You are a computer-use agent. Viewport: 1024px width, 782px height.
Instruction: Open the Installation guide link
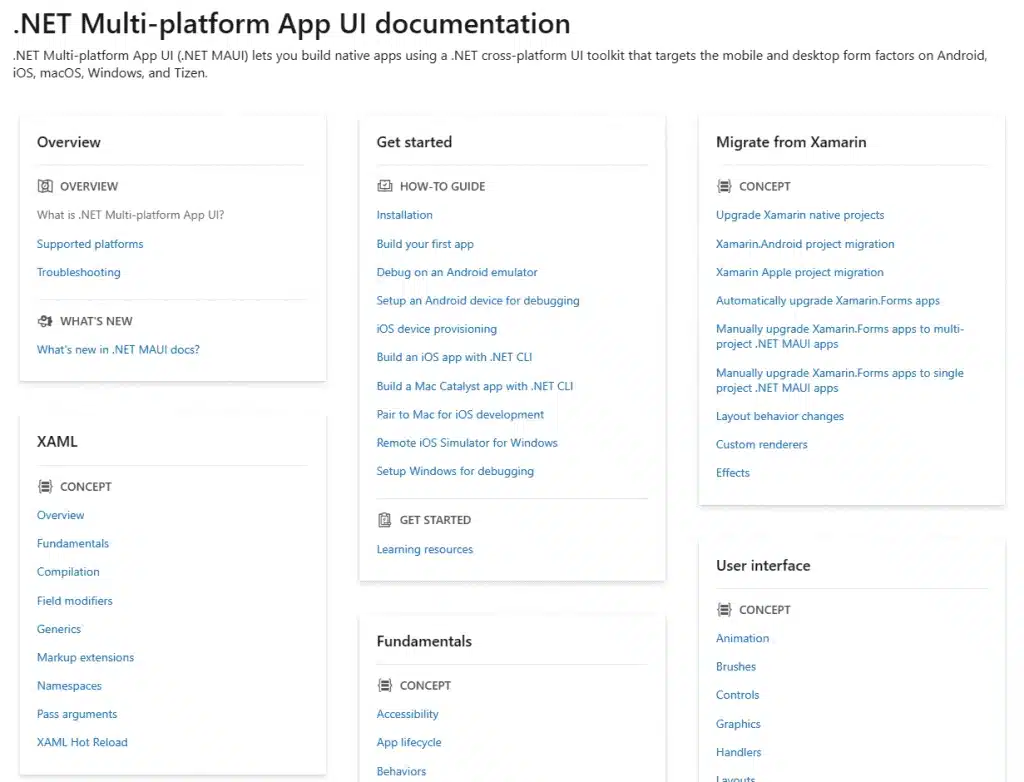click(x=404, y=215)
